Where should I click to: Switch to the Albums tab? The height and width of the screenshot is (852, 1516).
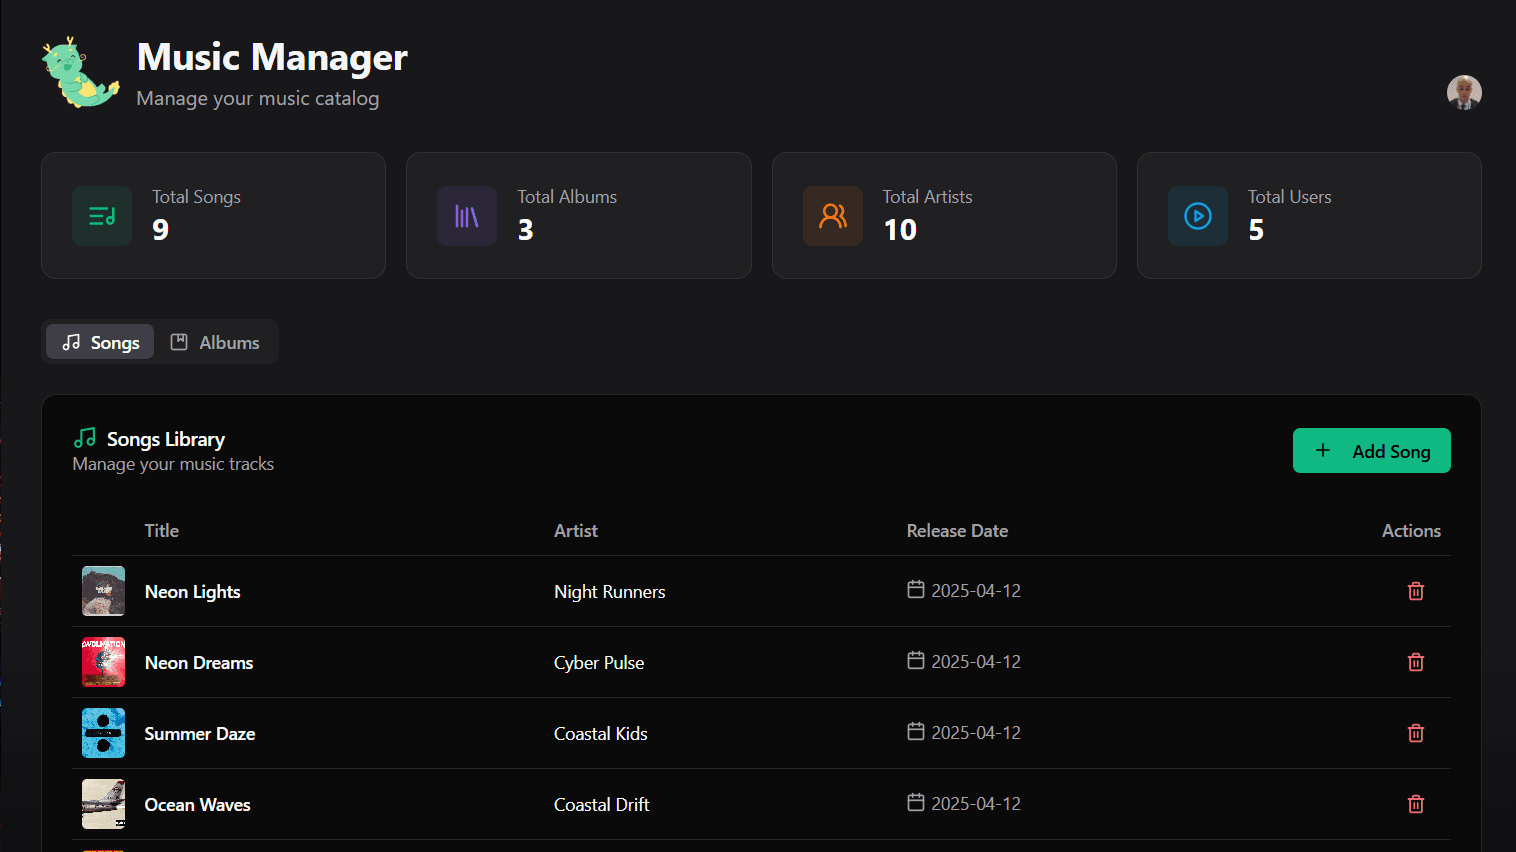216,341
